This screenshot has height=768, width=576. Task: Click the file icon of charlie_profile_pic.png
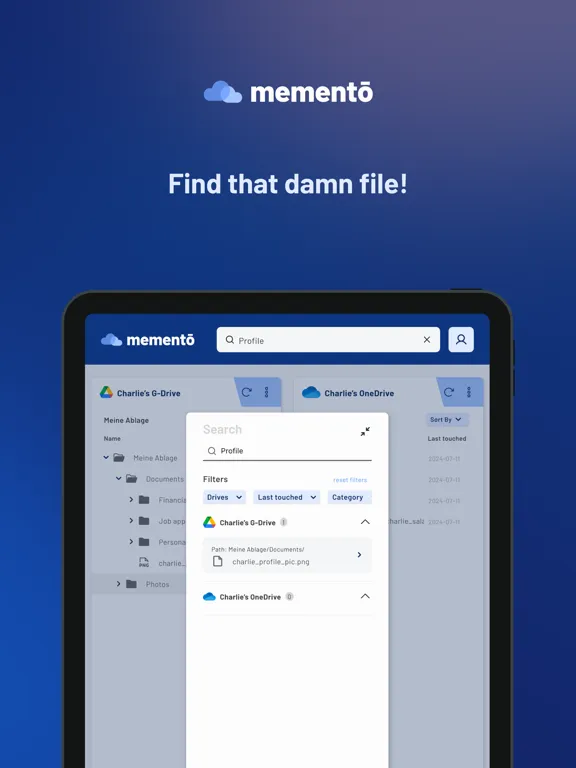[x=217, y=561]
